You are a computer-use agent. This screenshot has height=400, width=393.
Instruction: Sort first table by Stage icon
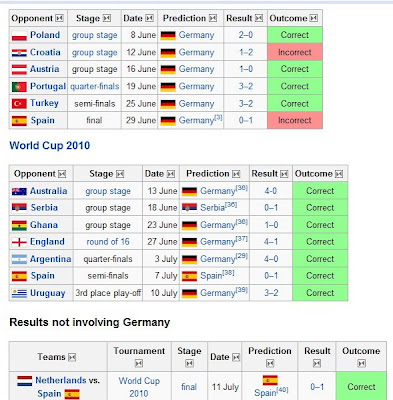[x=107, y=18]
